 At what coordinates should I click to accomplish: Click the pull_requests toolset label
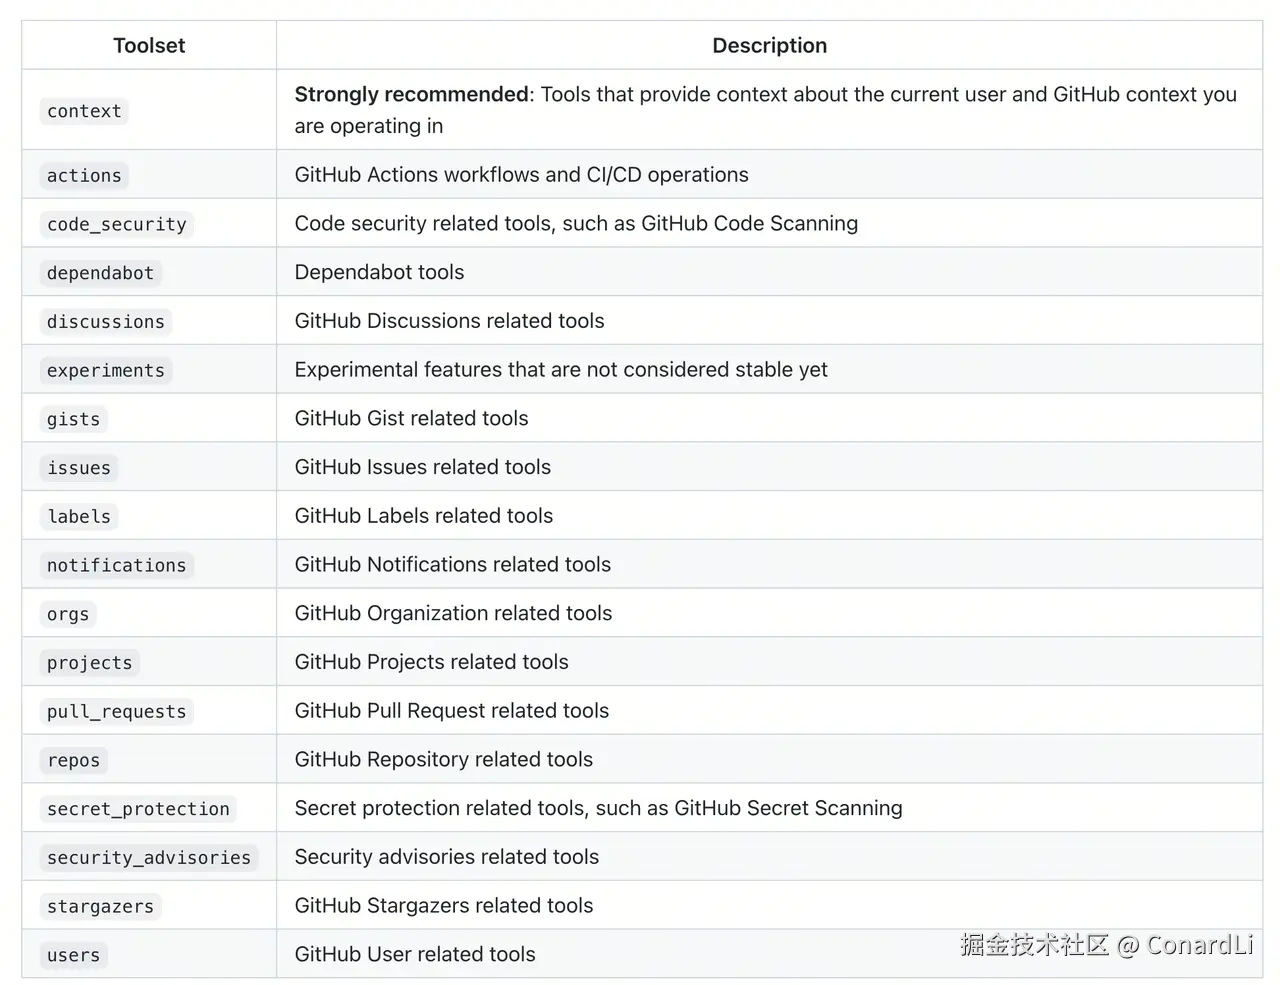click(x=117, y=712)
